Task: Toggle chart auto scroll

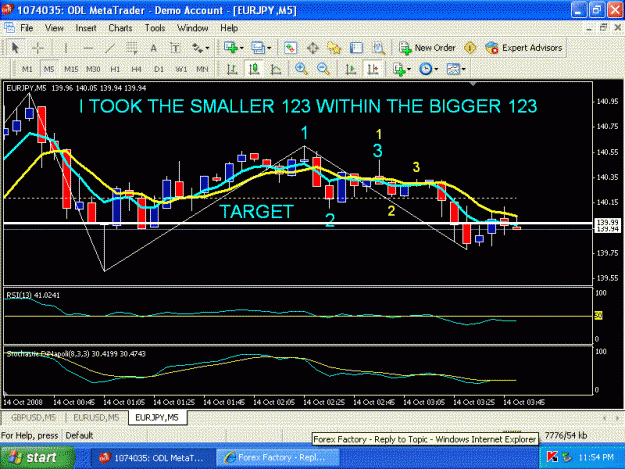Action: (351, 69)
